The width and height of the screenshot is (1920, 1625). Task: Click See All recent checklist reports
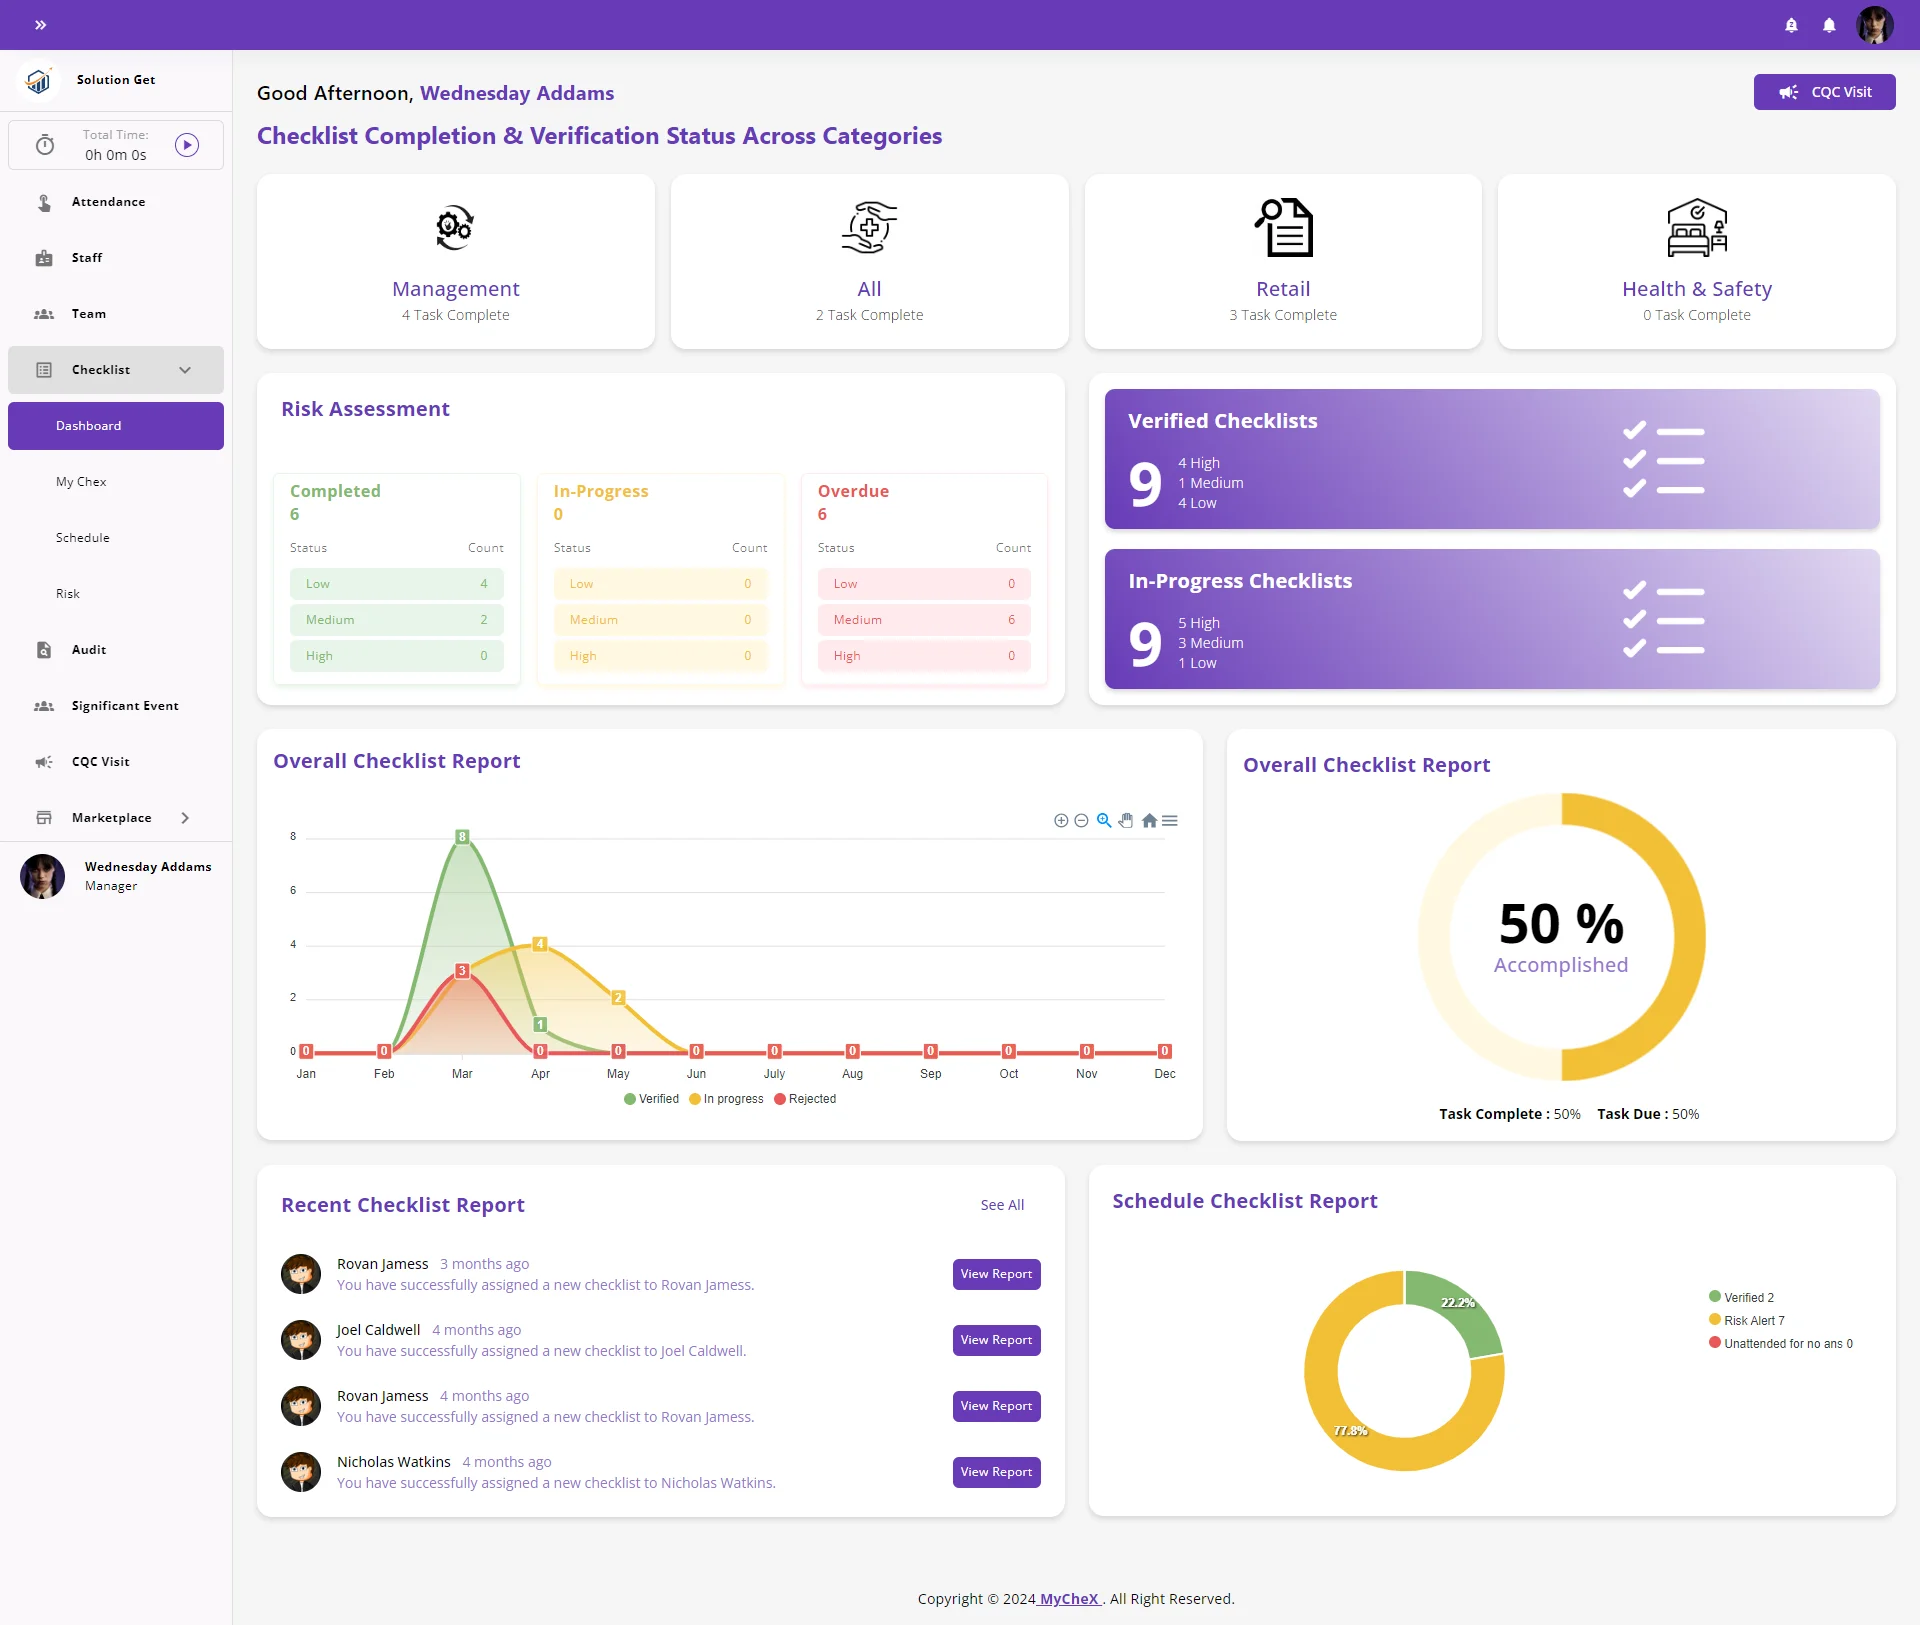click(1002, 1205)
